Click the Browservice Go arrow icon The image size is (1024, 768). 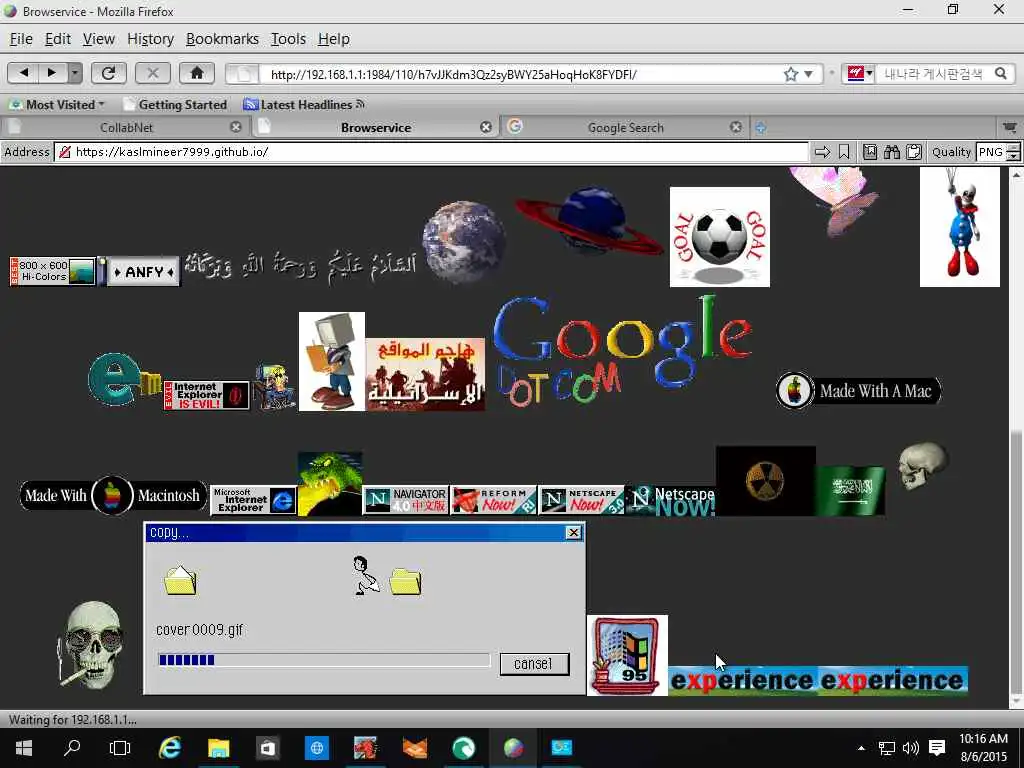coord(822,152)
